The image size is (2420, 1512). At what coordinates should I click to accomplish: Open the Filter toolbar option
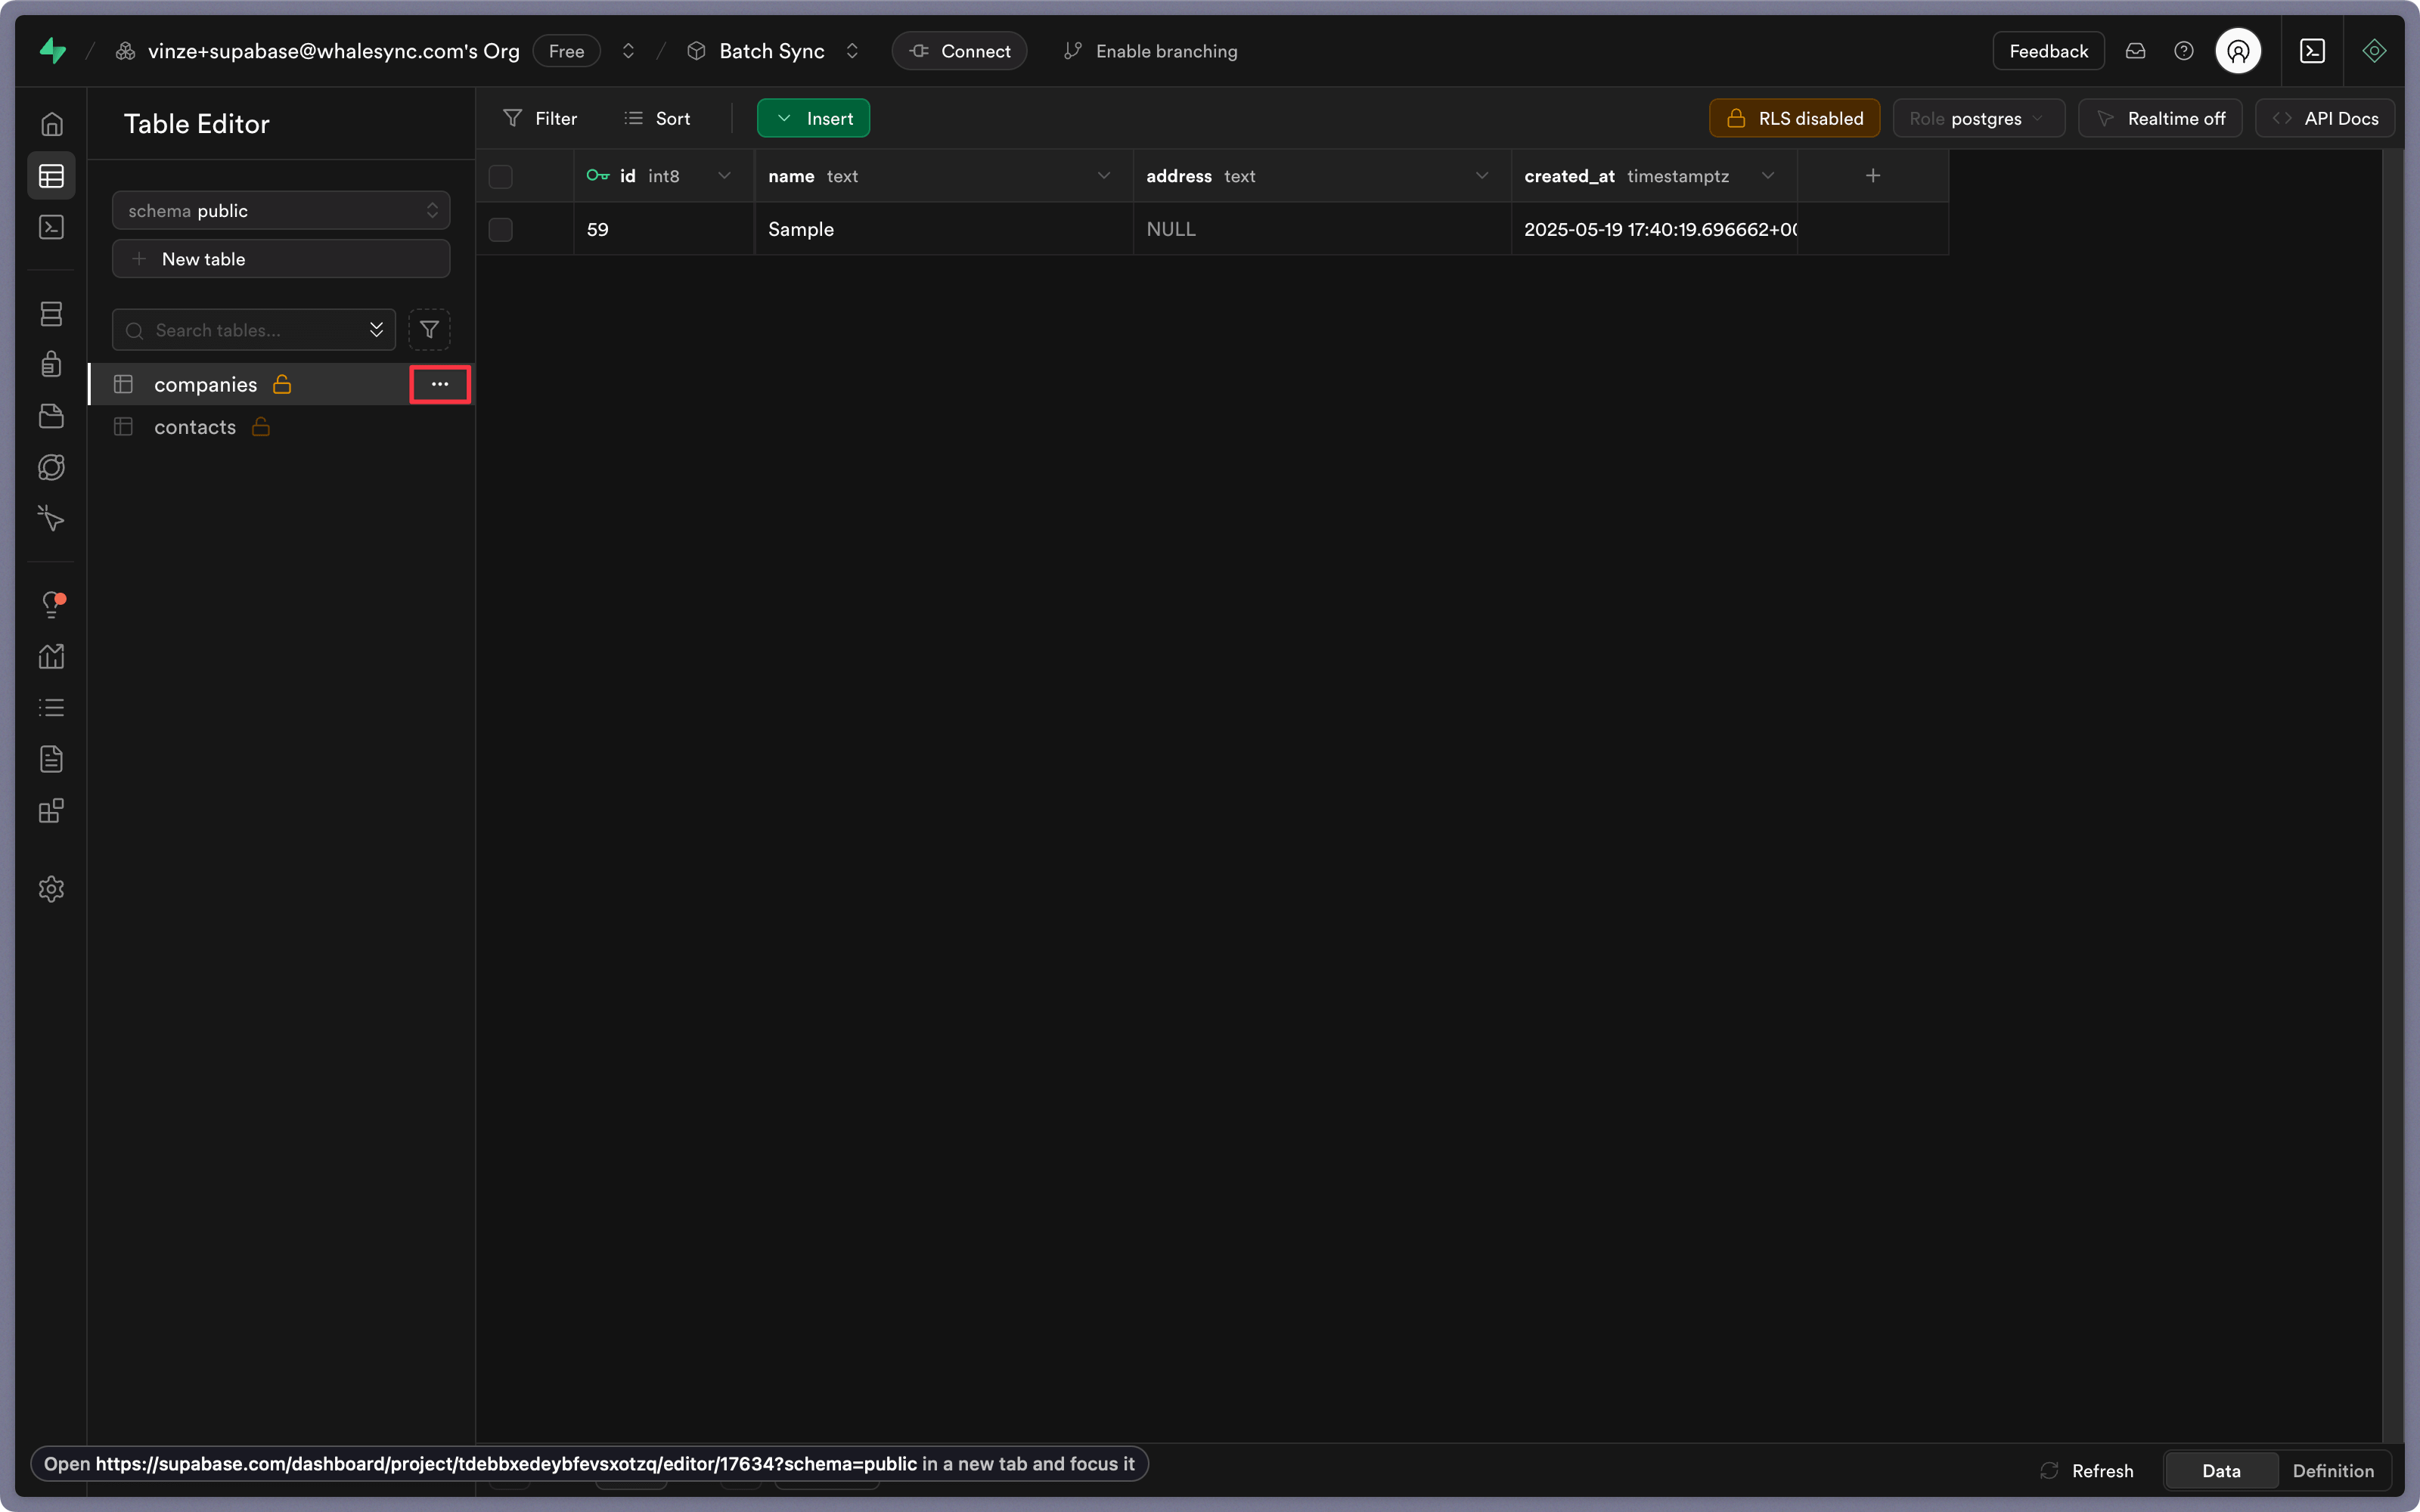[540, 119]
